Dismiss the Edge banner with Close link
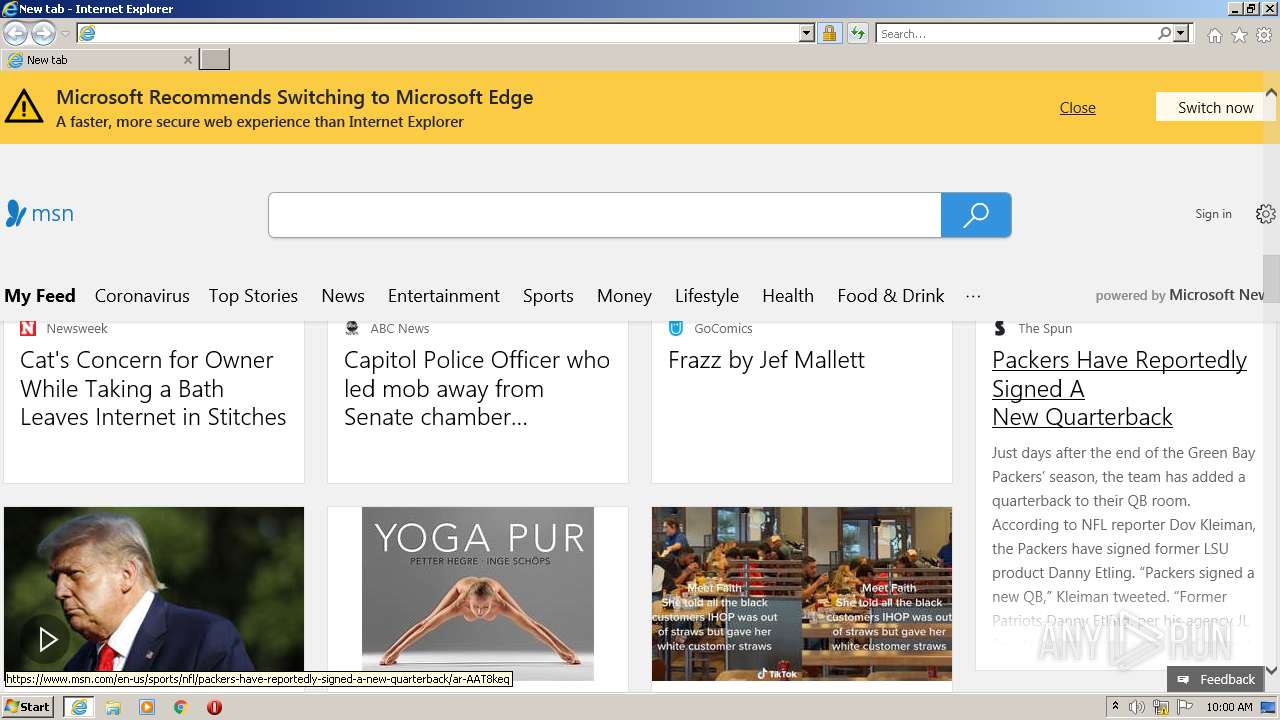This screenshot has height=720, width=1280. [1077, 107]
